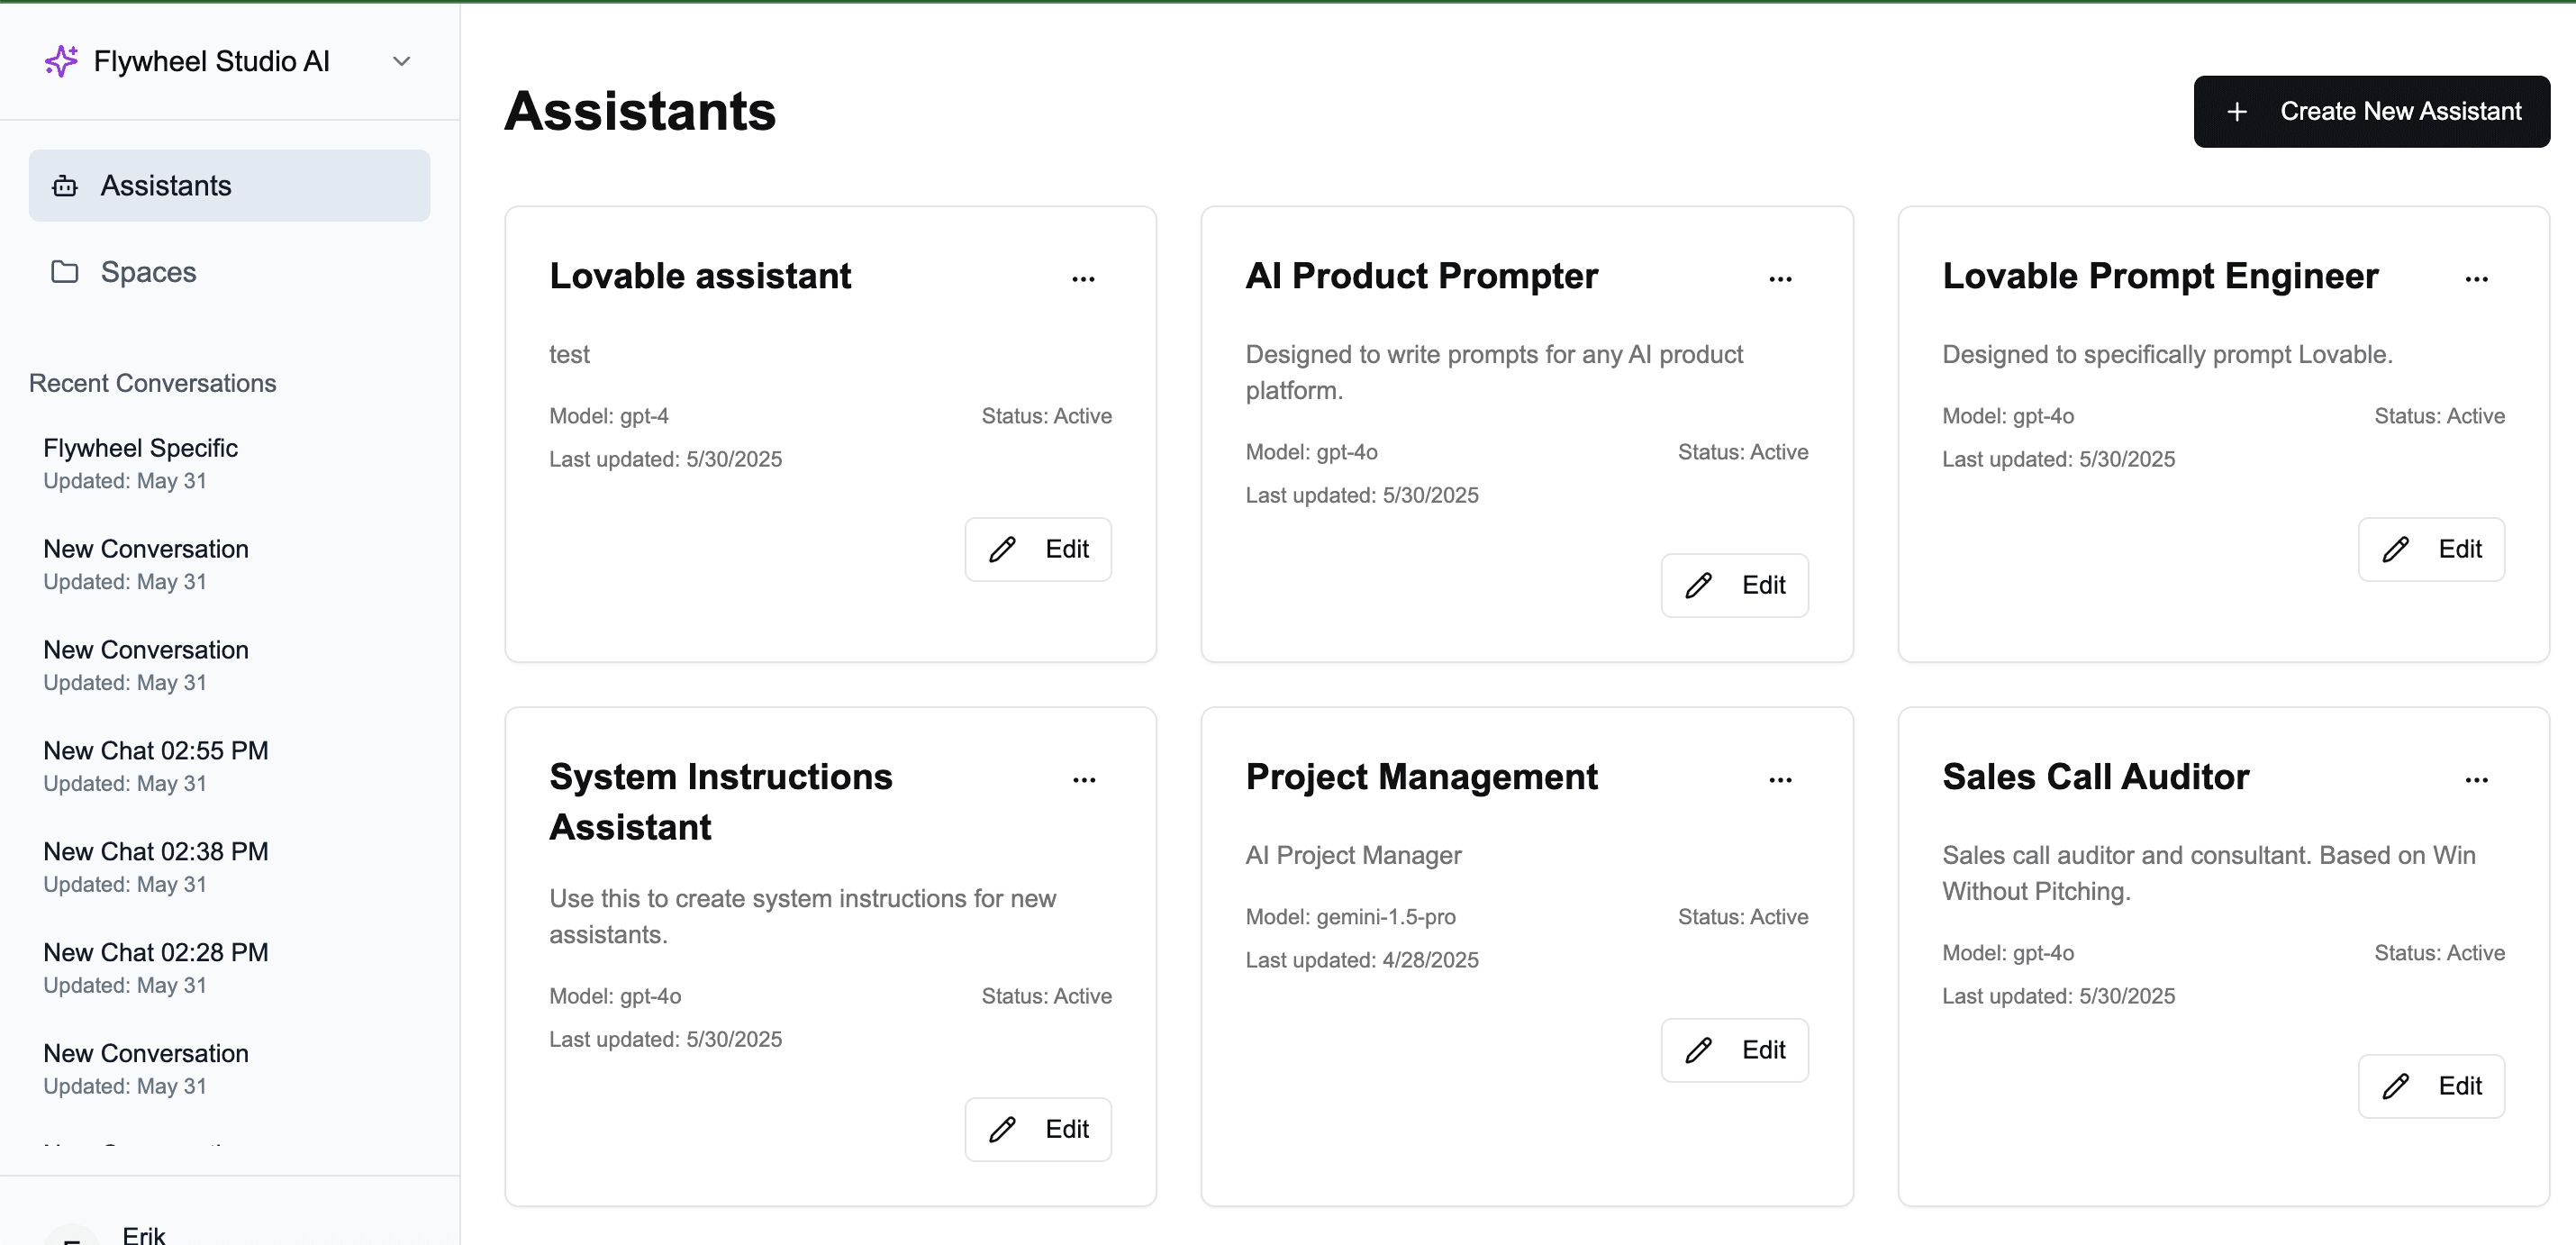Expand the Flywheel Studio AI workspace dropdown
This screenshot has height=1245, width=2576.
tap(401, 61)
